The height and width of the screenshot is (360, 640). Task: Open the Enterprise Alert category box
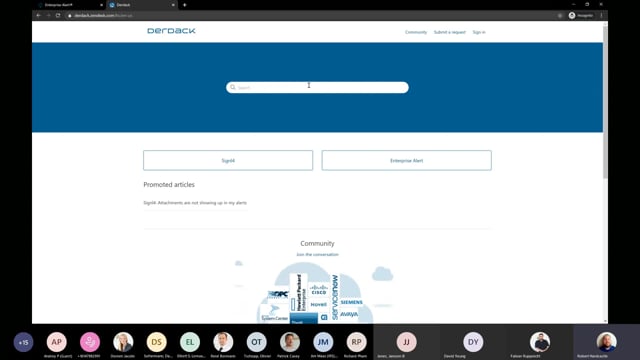[x=406, y=160]
